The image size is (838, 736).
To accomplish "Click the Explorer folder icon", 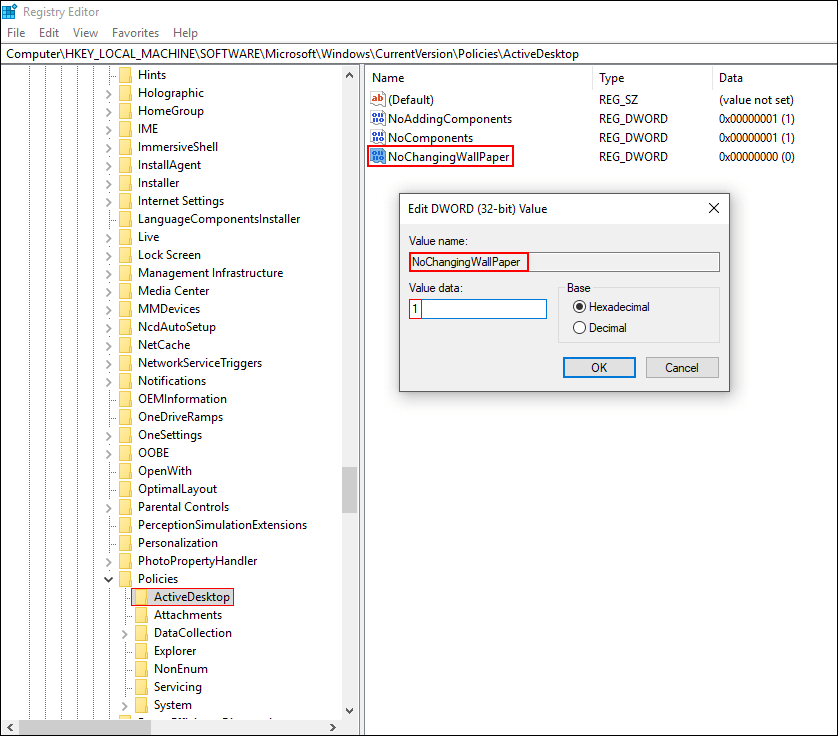I will (141, 651).
